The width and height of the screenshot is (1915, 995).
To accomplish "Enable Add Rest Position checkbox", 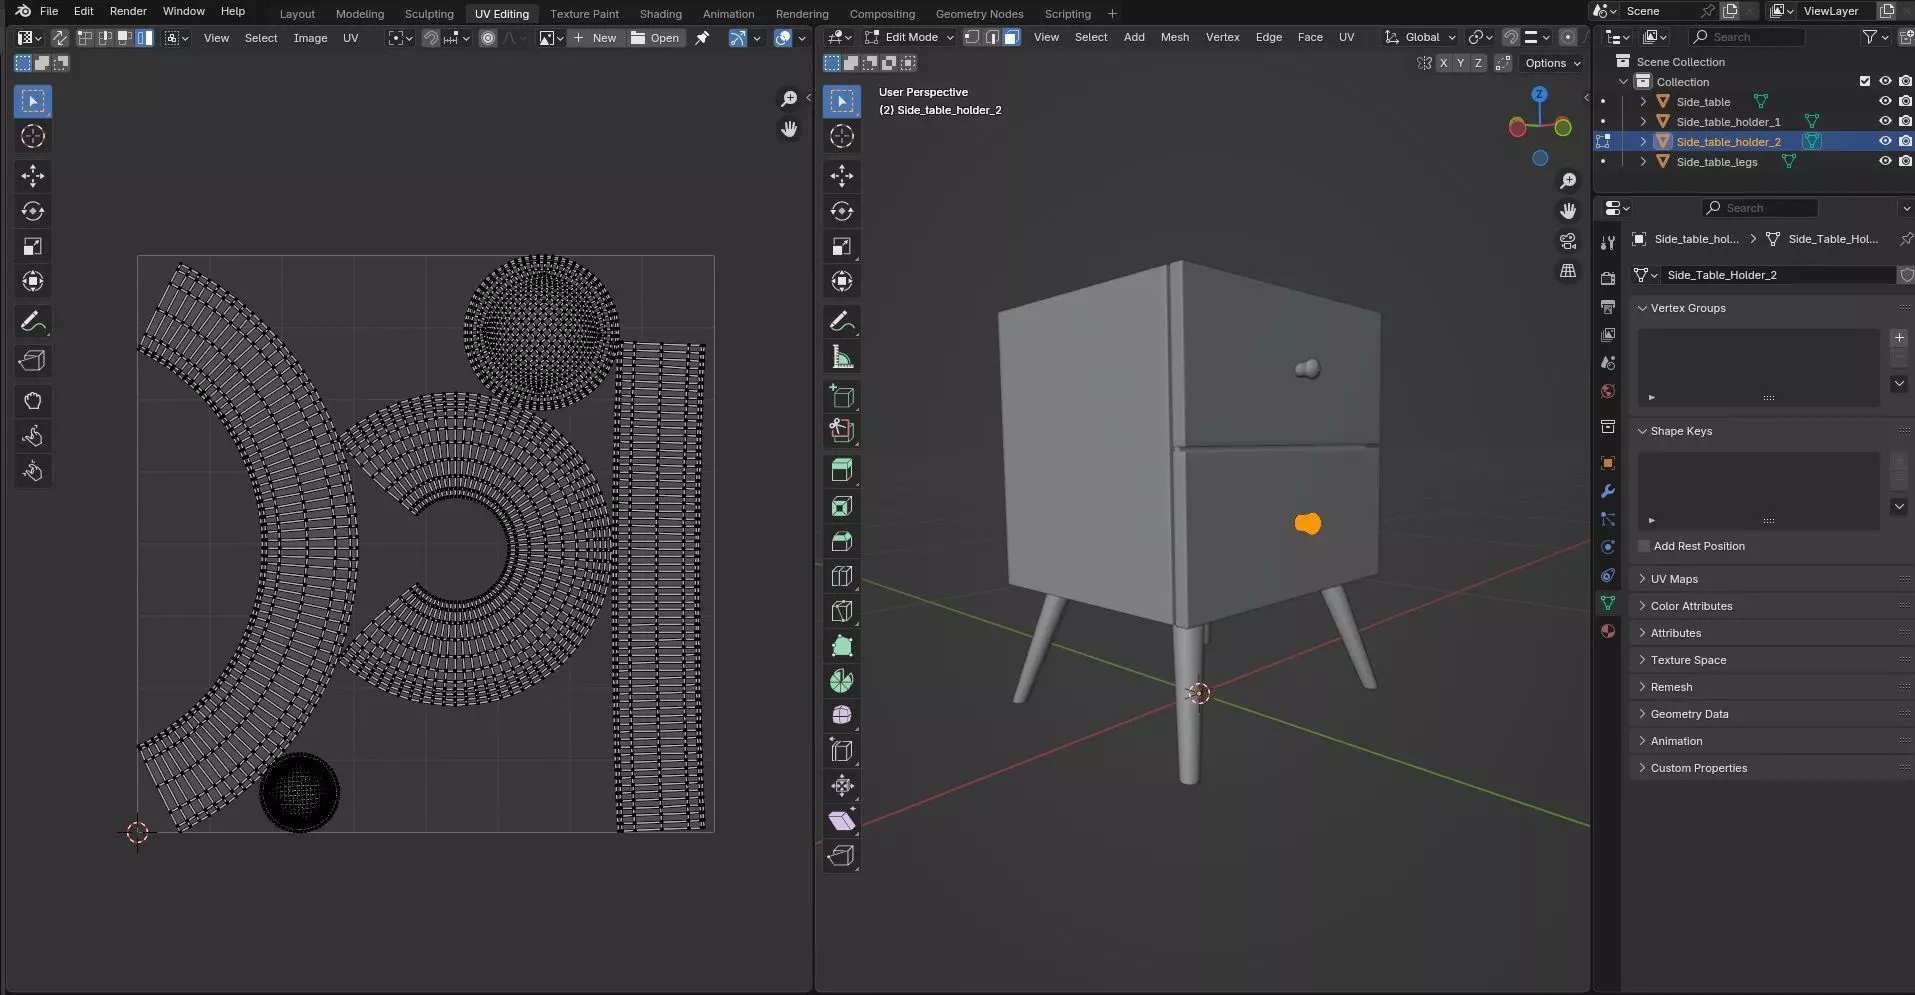I will pyautogui.click(x=1644, y=546).
